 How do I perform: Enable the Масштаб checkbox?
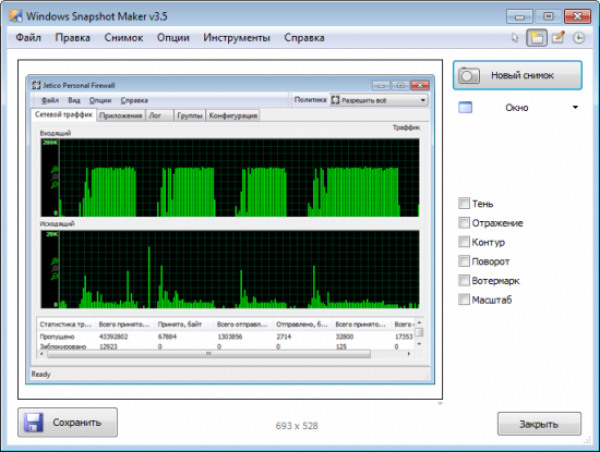click(464, 299)
